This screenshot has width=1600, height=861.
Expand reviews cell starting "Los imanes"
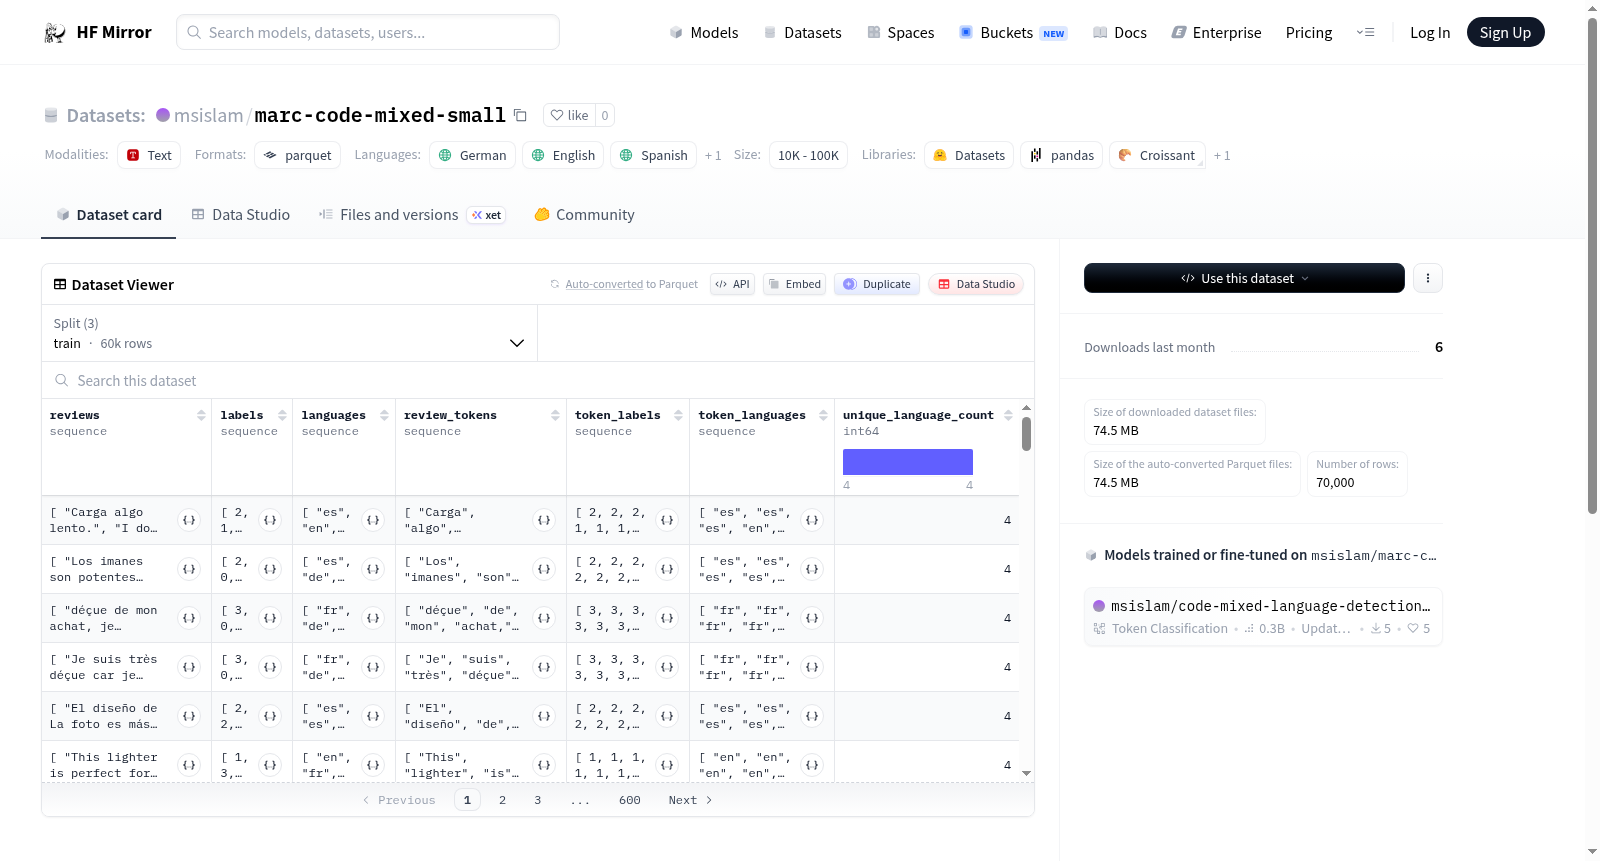coord(189,569)
